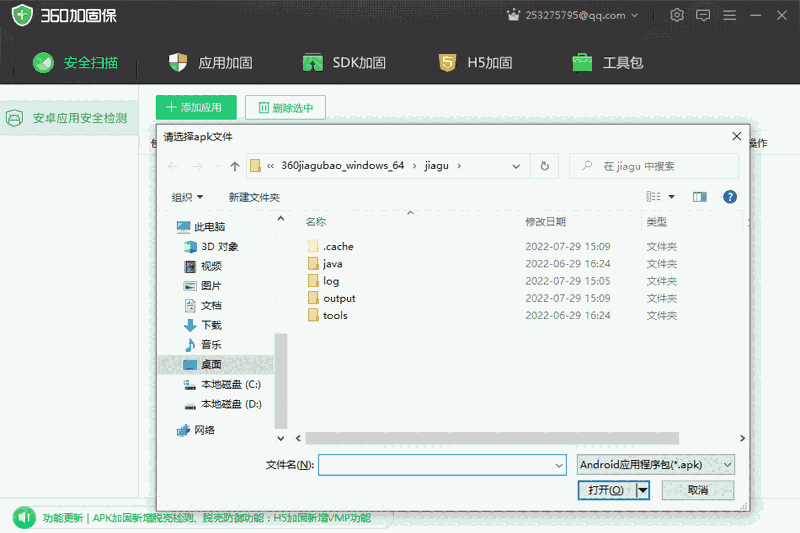
Task: Click the 打开 button
Action: click(607, 490)
